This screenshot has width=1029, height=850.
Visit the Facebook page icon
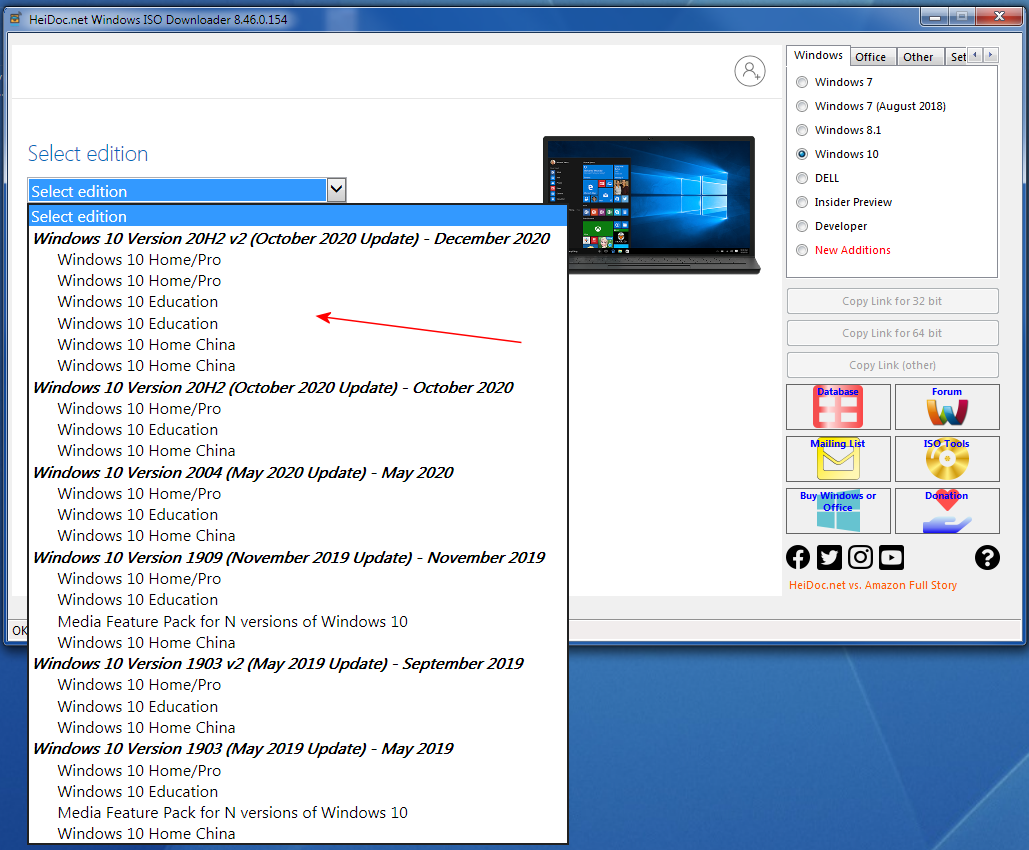798,557
